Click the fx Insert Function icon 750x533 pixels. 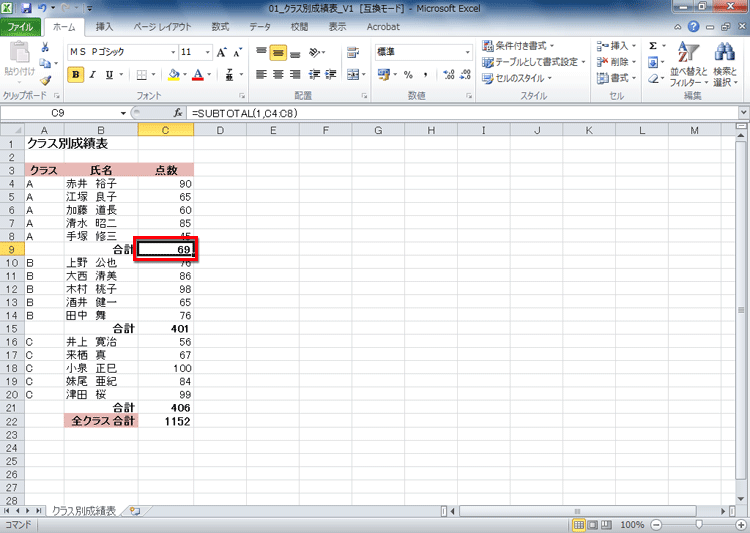tap(178, 113)
